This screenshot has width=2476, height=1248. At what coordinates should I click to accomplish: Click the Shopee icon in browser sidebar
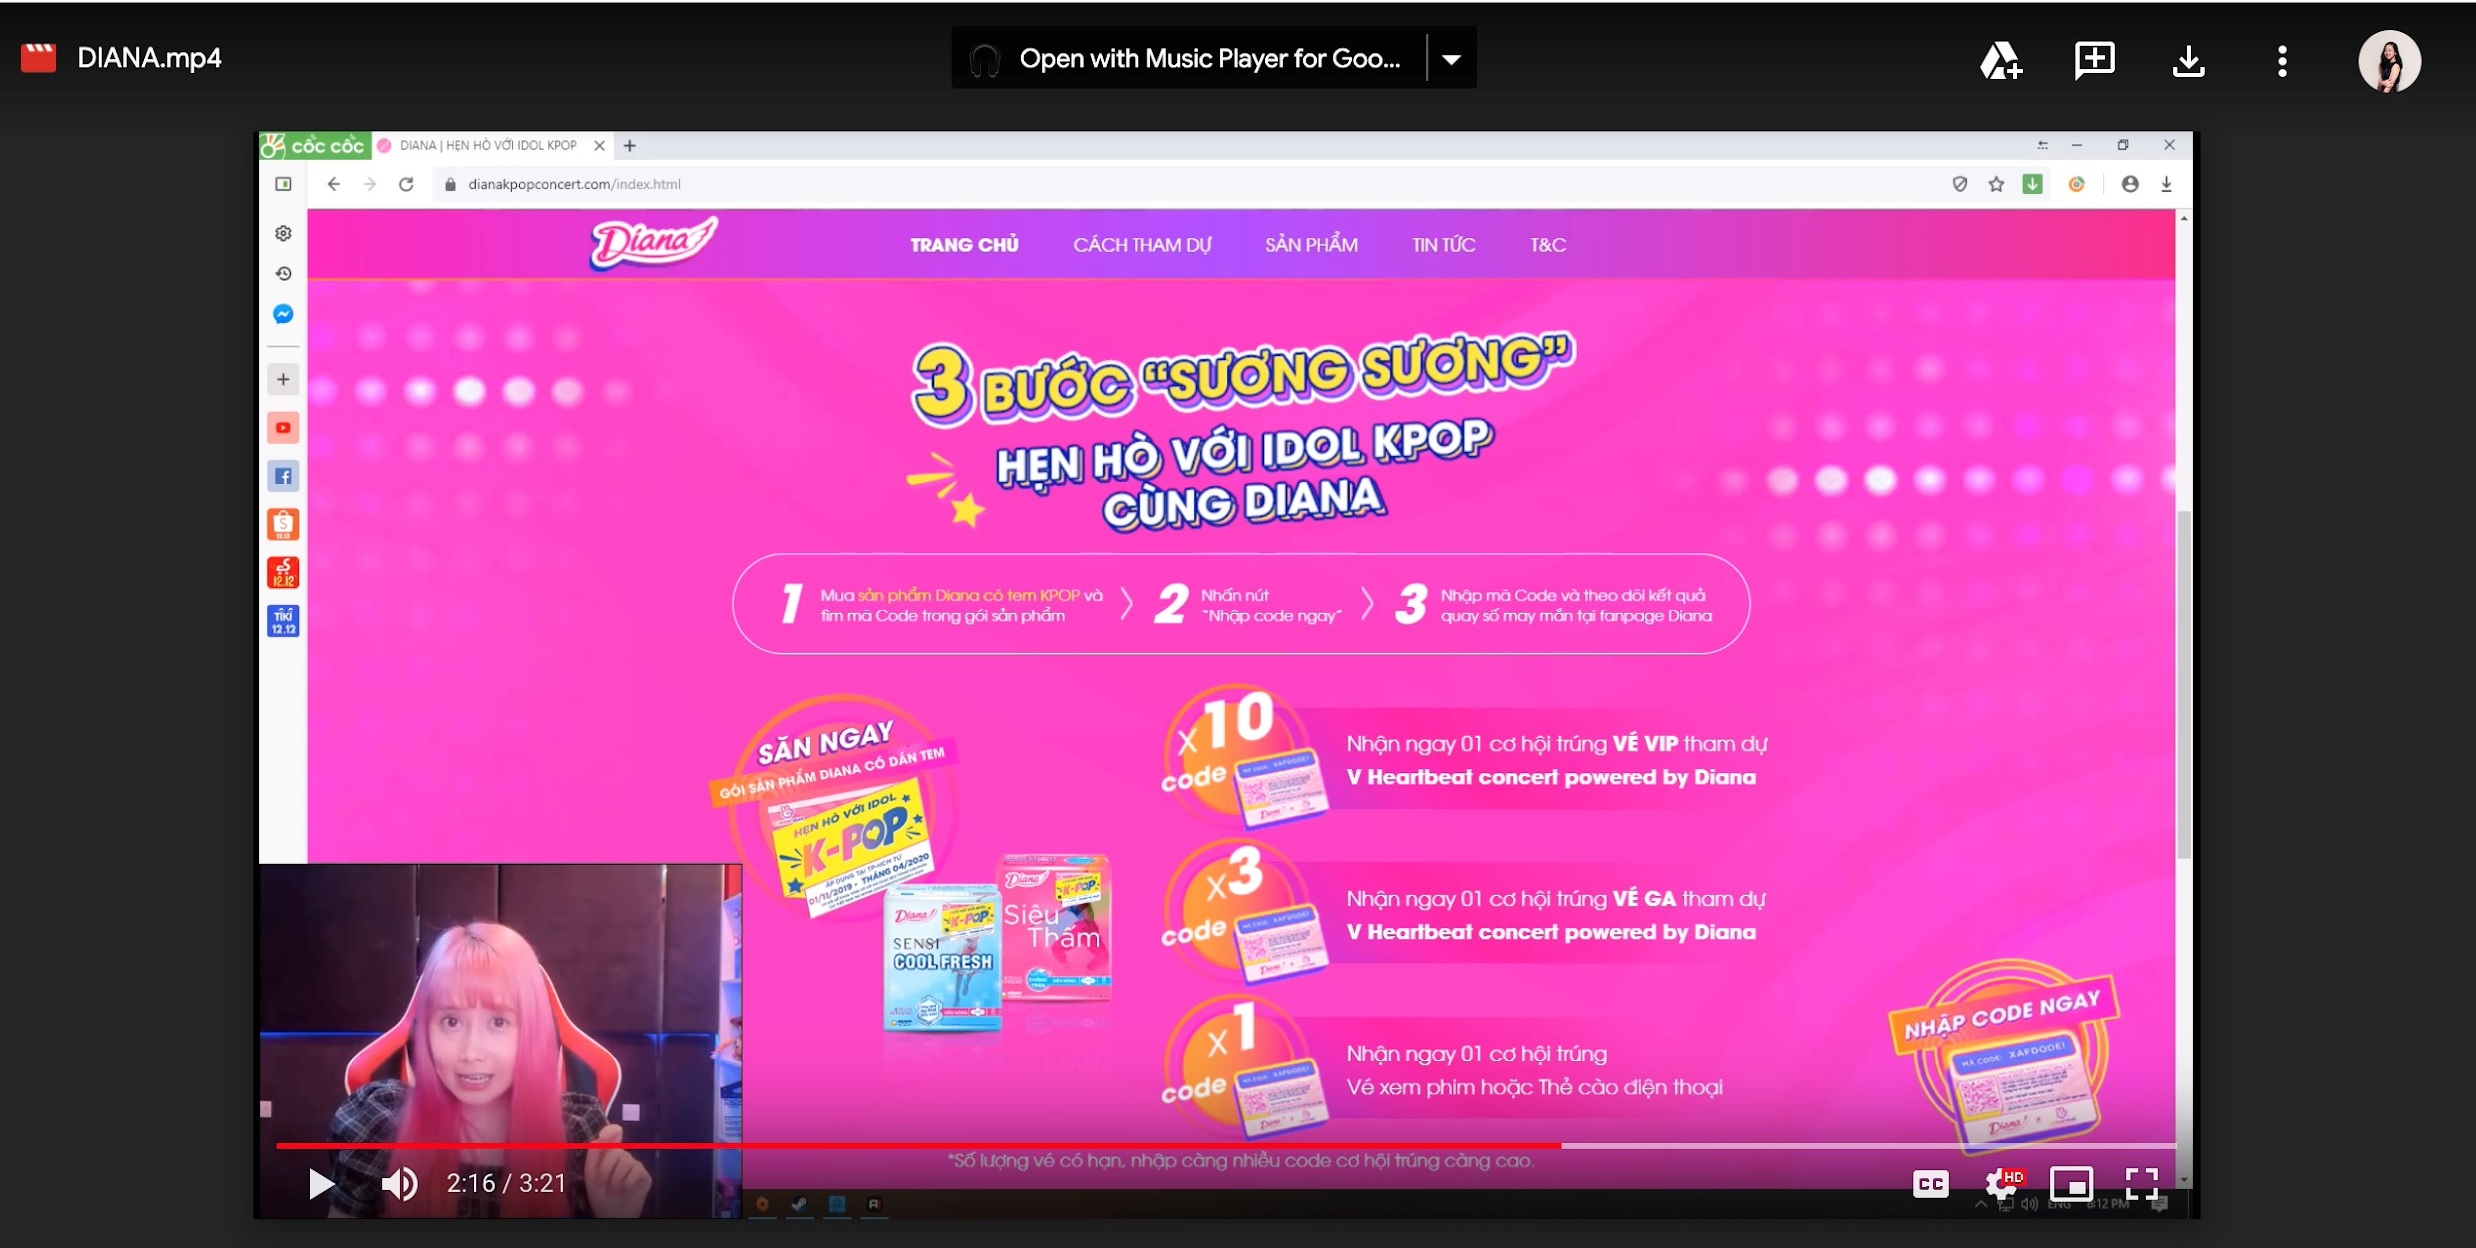tap(283, 524)
